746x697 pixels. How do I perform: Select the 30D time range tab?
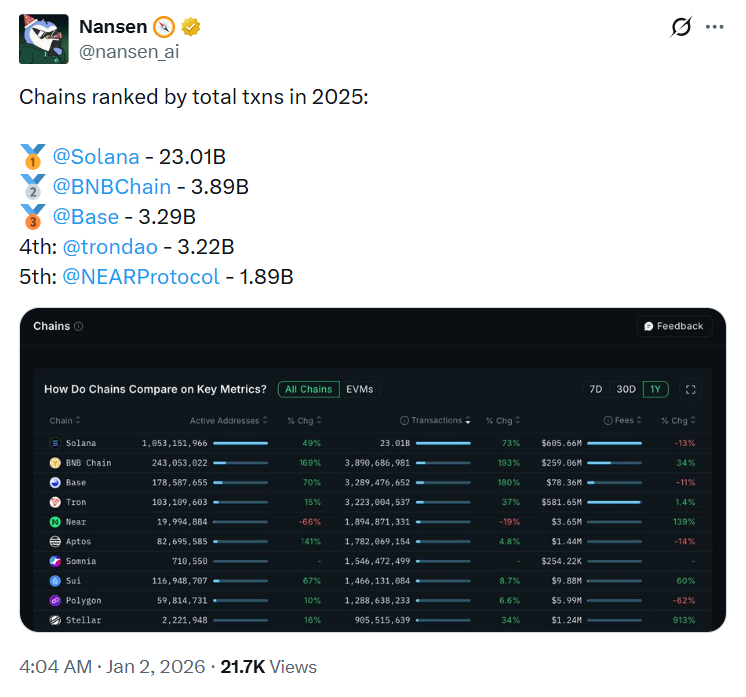click(626, 389)
